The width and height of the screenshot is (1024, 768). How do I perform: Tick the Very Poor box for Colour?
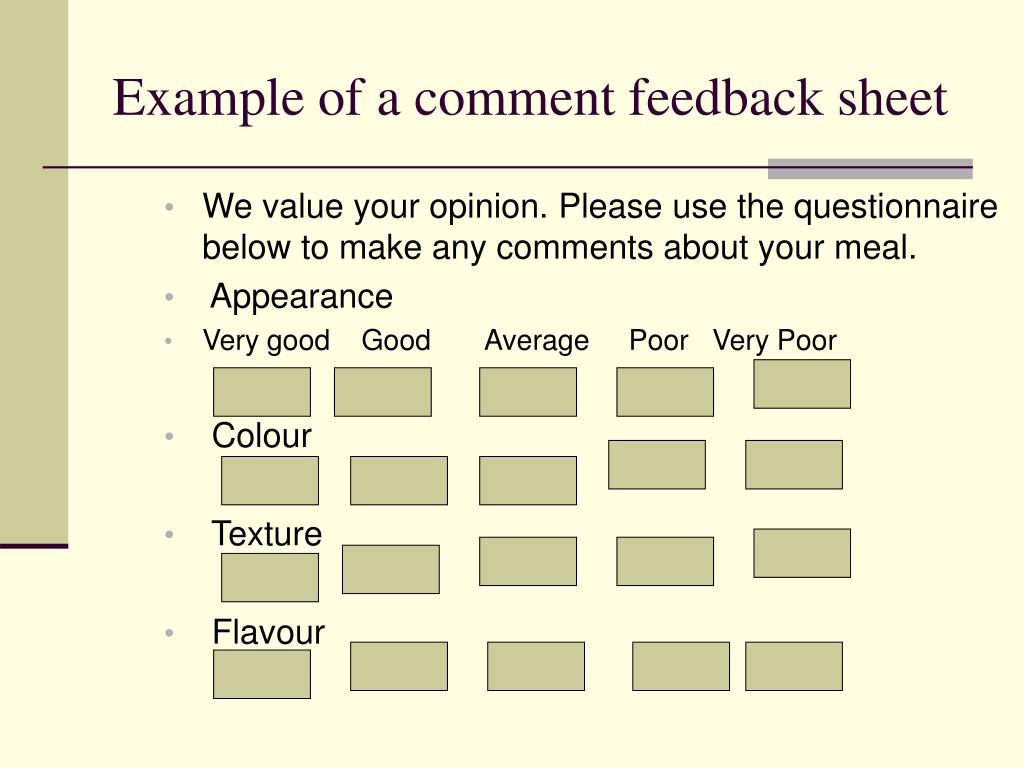793,465
